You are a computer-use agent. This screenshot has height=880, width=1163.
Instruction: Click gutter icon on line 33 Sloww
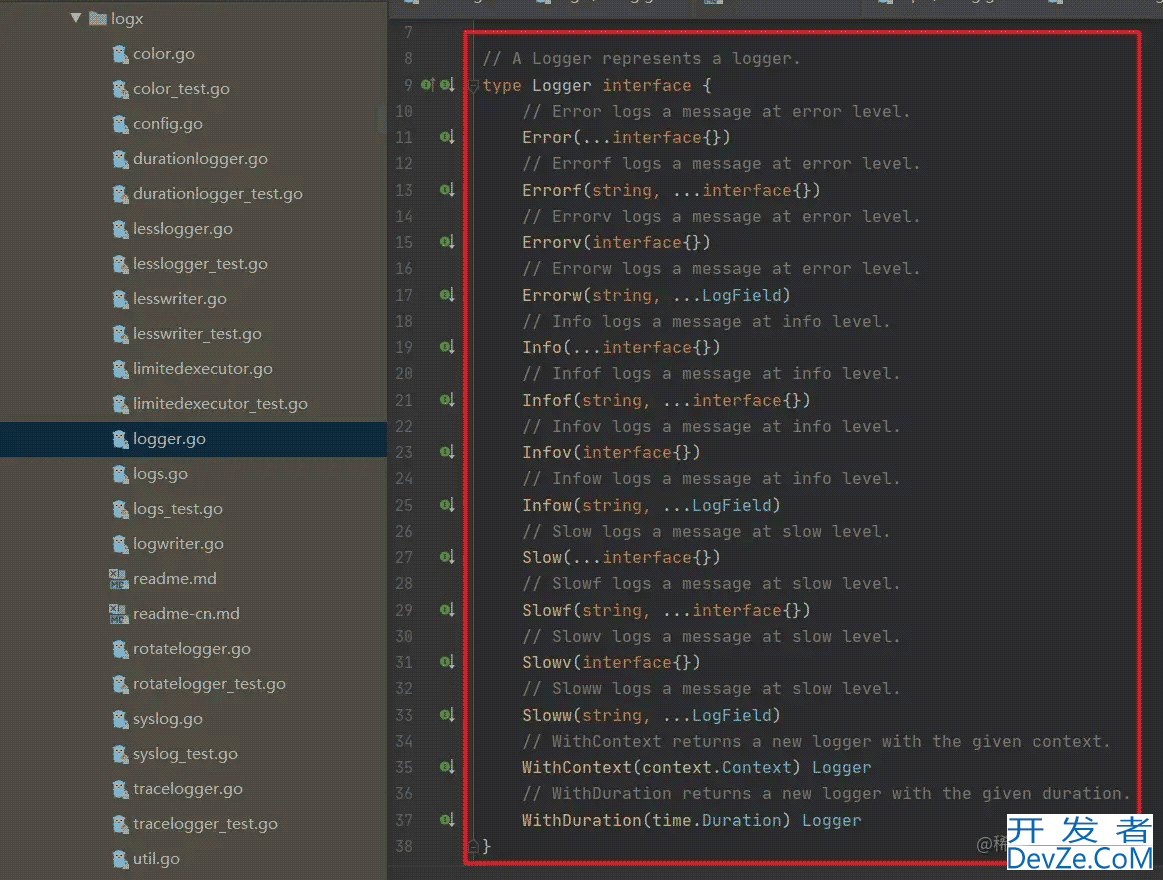447,715
